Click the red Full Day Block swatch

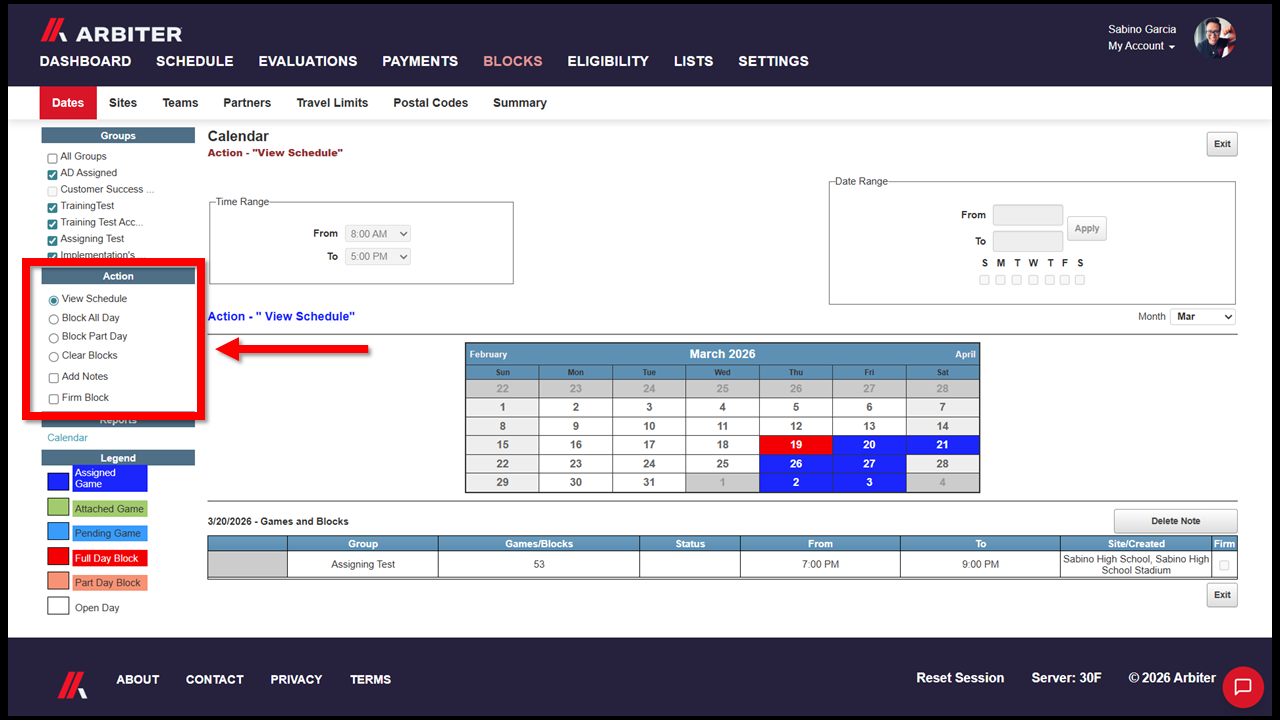[x=59, y=558]
